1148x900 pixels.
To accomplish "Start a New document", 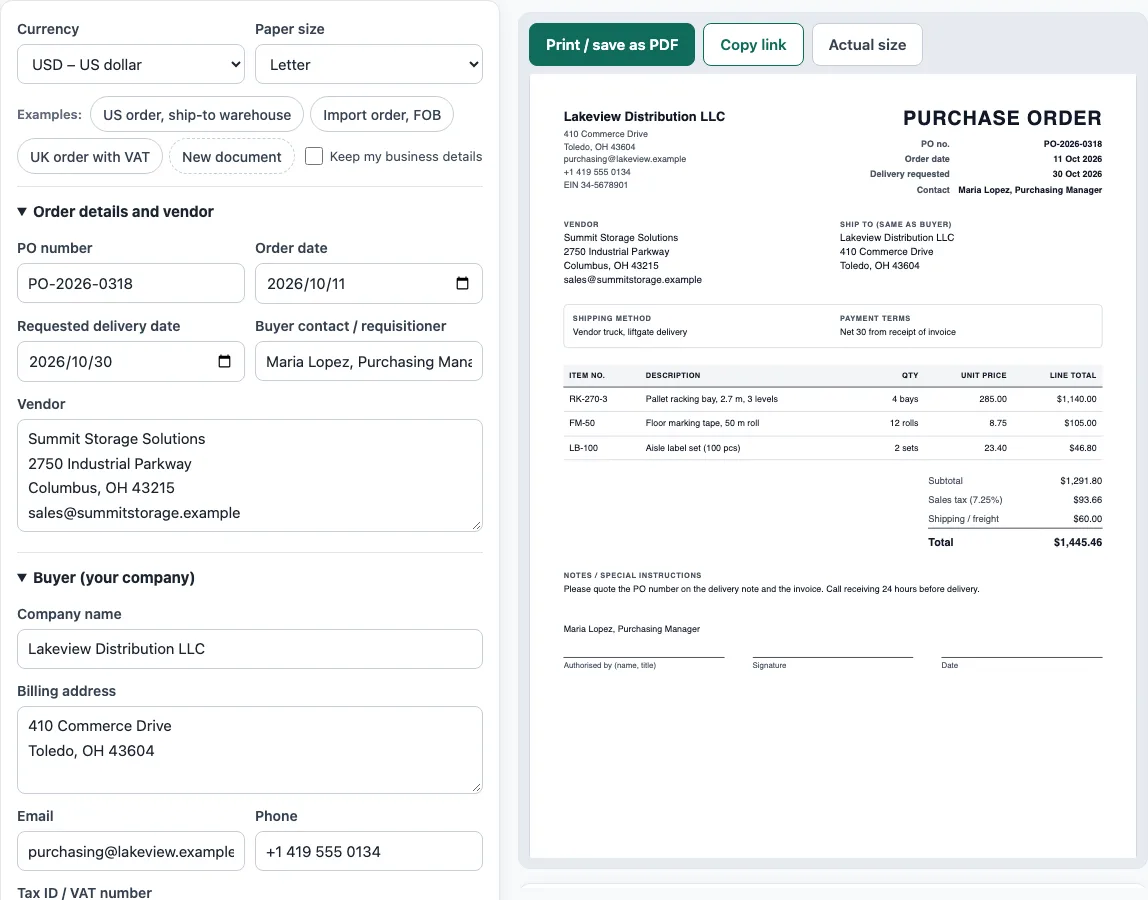I will pyautogui.click(x=231, y=157).
